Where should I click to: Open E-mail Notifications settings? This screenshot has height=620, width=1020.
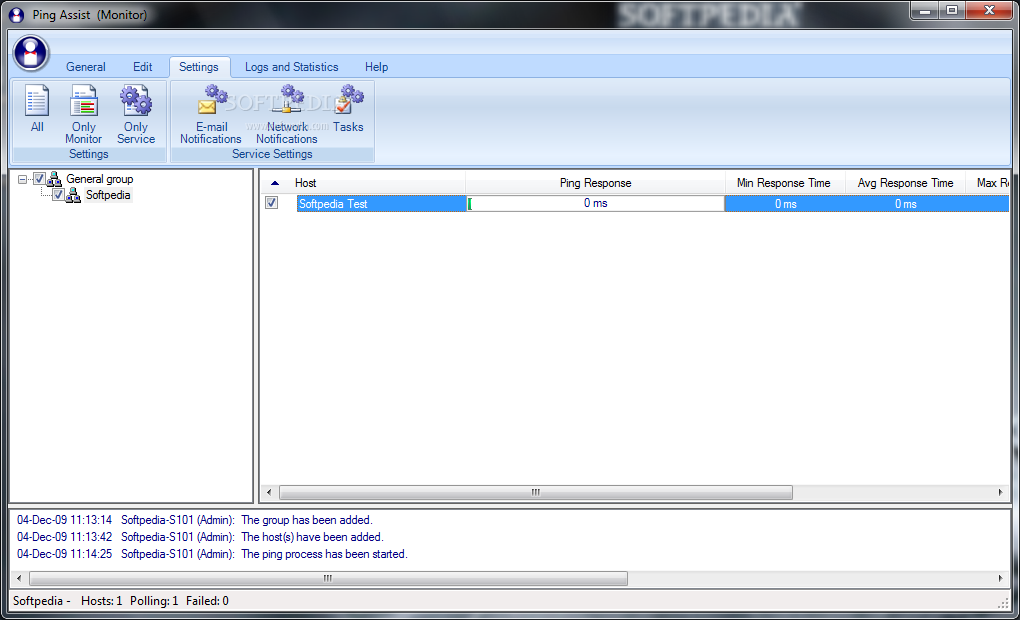pos(211,114)
